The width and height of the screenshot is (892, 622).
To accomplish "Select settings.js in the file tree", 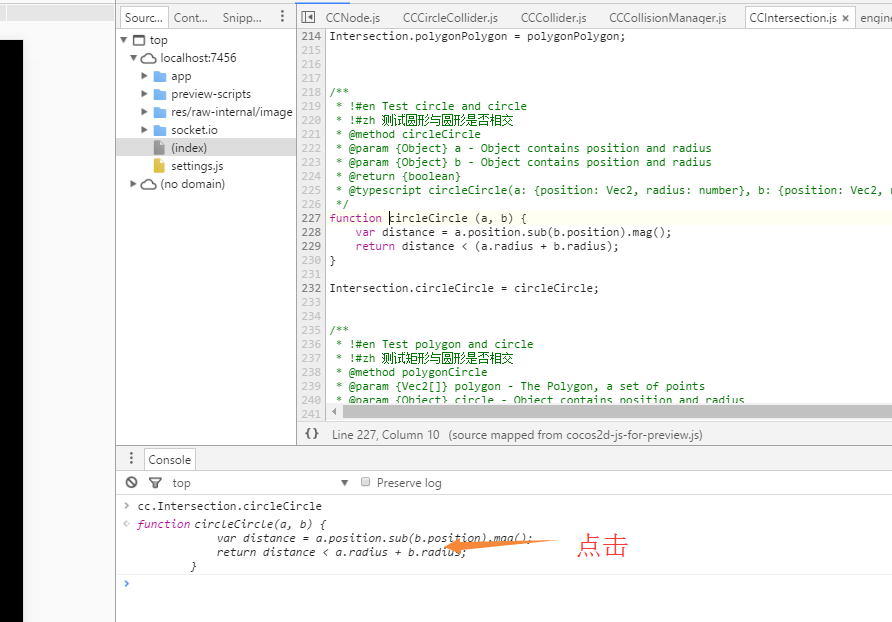I will click(206, 166).
